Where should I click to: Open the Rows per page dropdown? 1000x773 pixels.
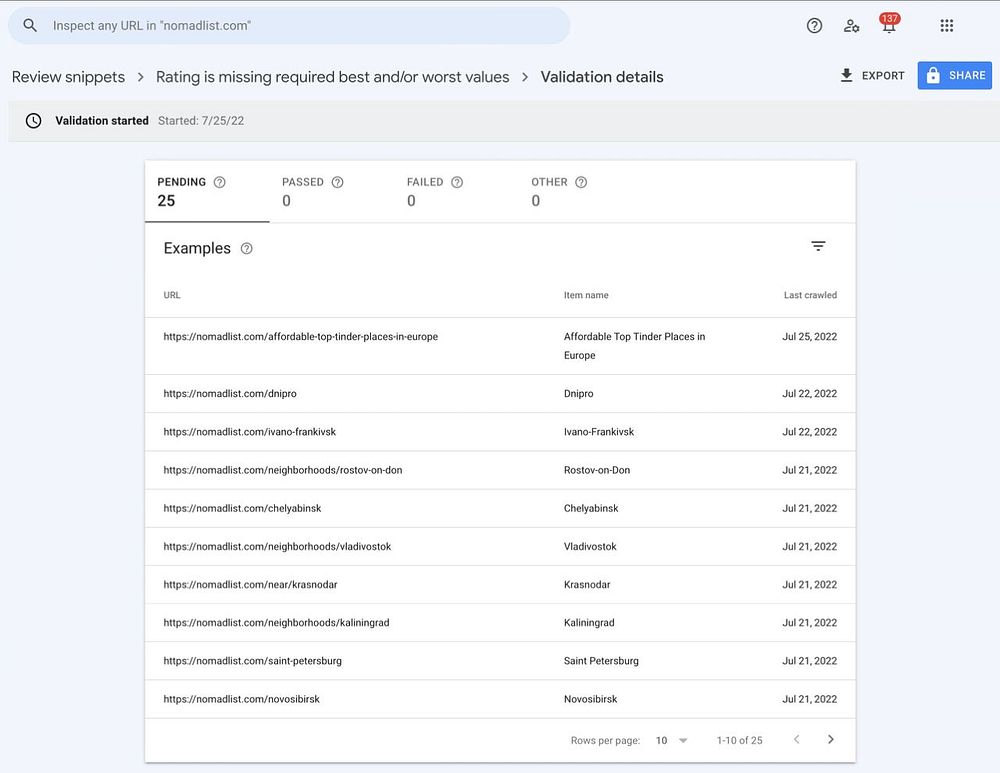pyautogui.click(x=672, y=741)
